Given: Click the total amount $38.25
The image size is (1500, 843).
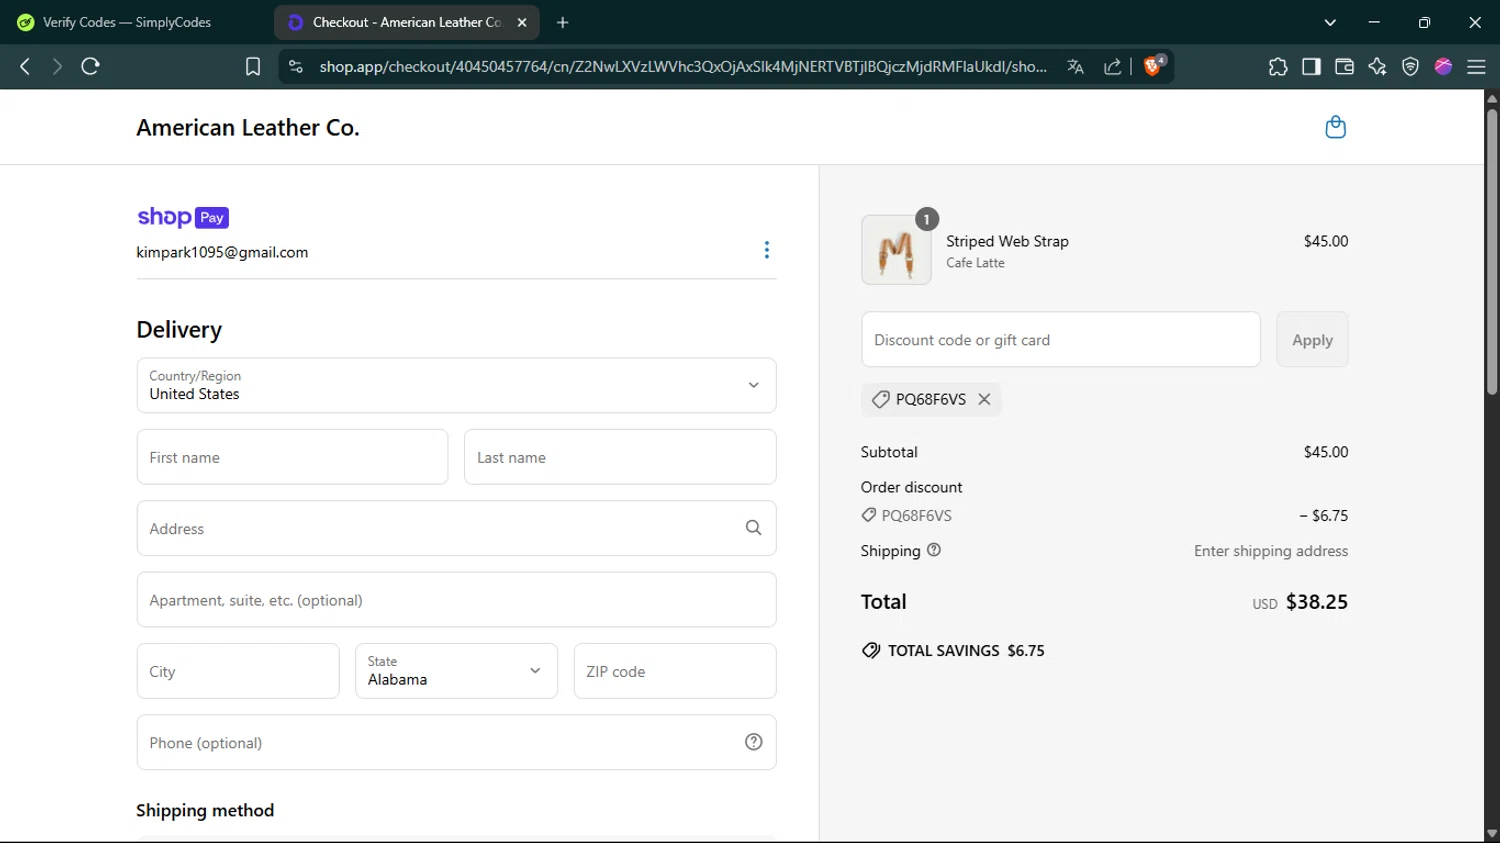Looking at the screenshot, I should (x=1316, y=602).
